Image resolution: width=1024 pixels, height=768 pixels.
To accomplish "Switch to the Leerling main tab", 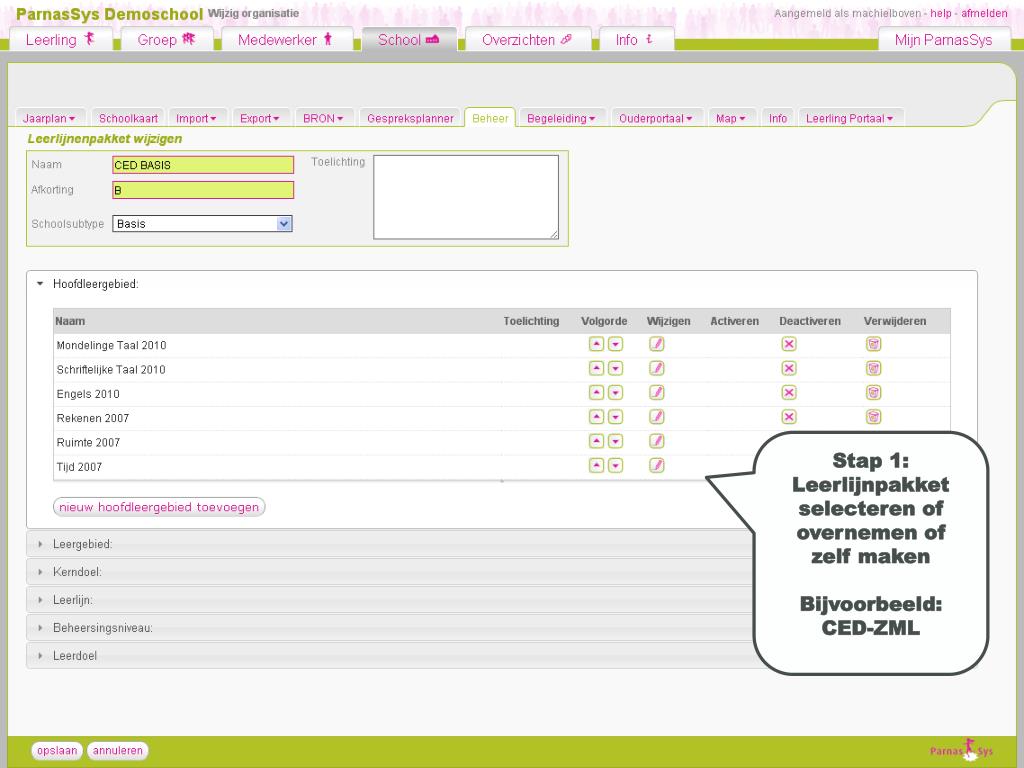I will click(61, 39).
